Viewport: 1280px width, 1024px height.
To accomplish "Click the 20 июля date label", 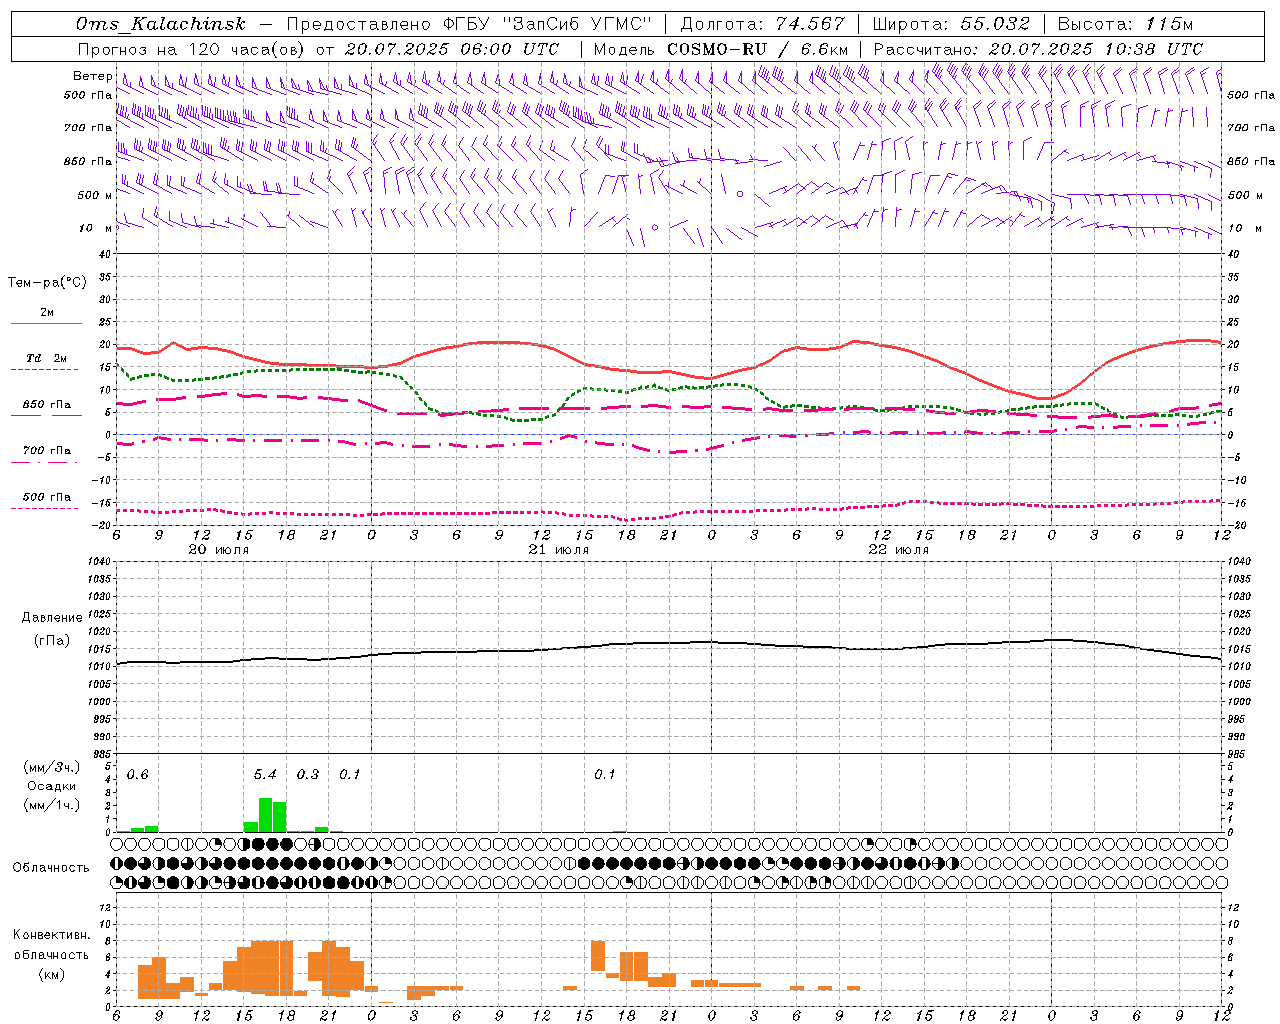I will pos(219,549).
